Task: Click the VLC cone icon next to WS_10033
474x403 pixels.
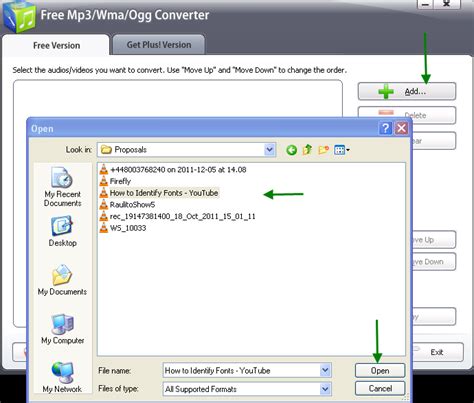Action: 104,228
